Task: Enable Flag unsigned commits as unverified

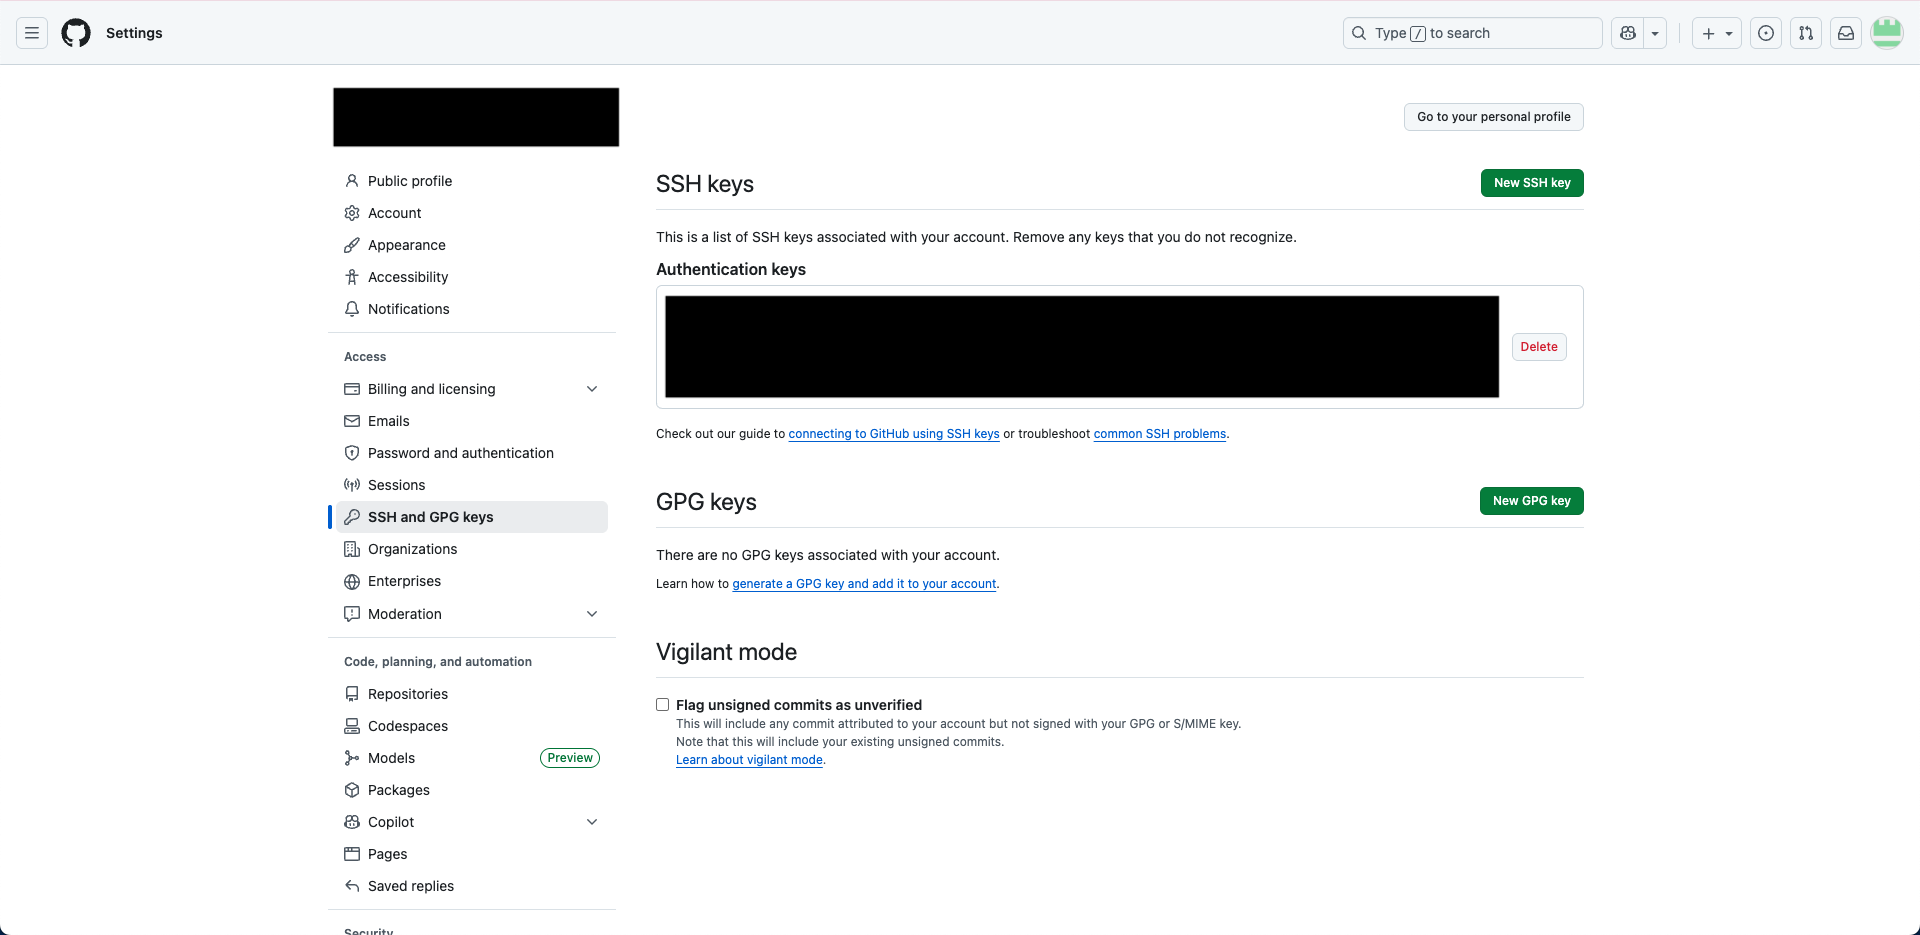Action: (x=662, y=705)
